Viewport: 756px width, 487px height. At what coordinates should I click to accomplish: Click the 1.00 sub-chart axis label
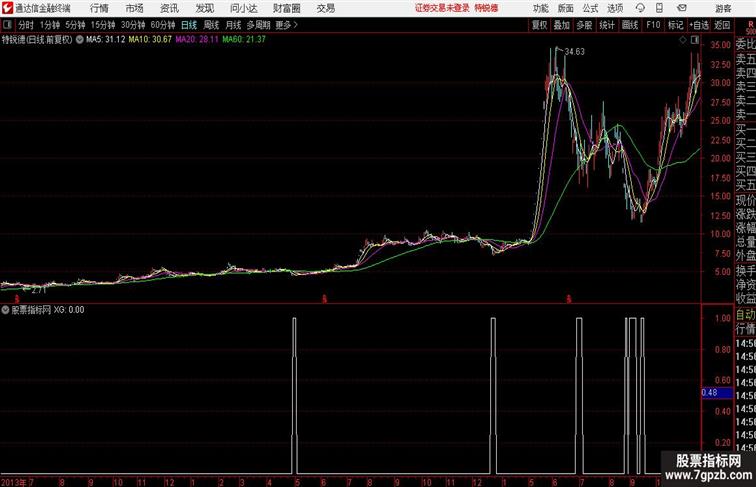point(723,318)
